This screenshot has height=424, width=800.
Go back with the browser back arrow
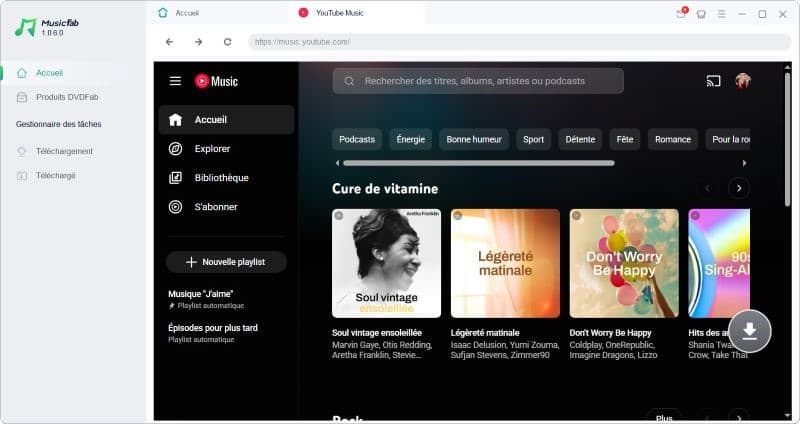pos(169,42)
